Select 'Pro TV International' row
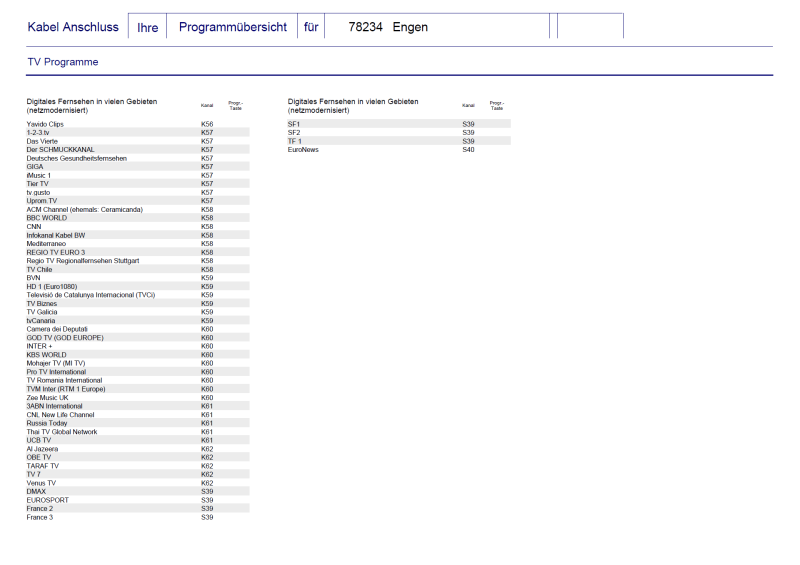800x565 pixels. pyautogui.click(x=138, y=372)
